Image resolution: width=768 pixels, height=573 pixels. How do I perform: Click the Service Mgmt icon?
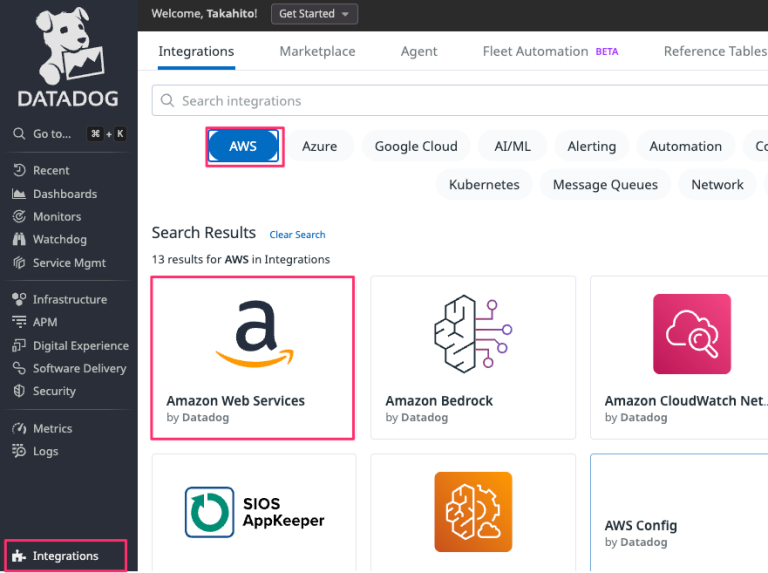tap(19, 263)
